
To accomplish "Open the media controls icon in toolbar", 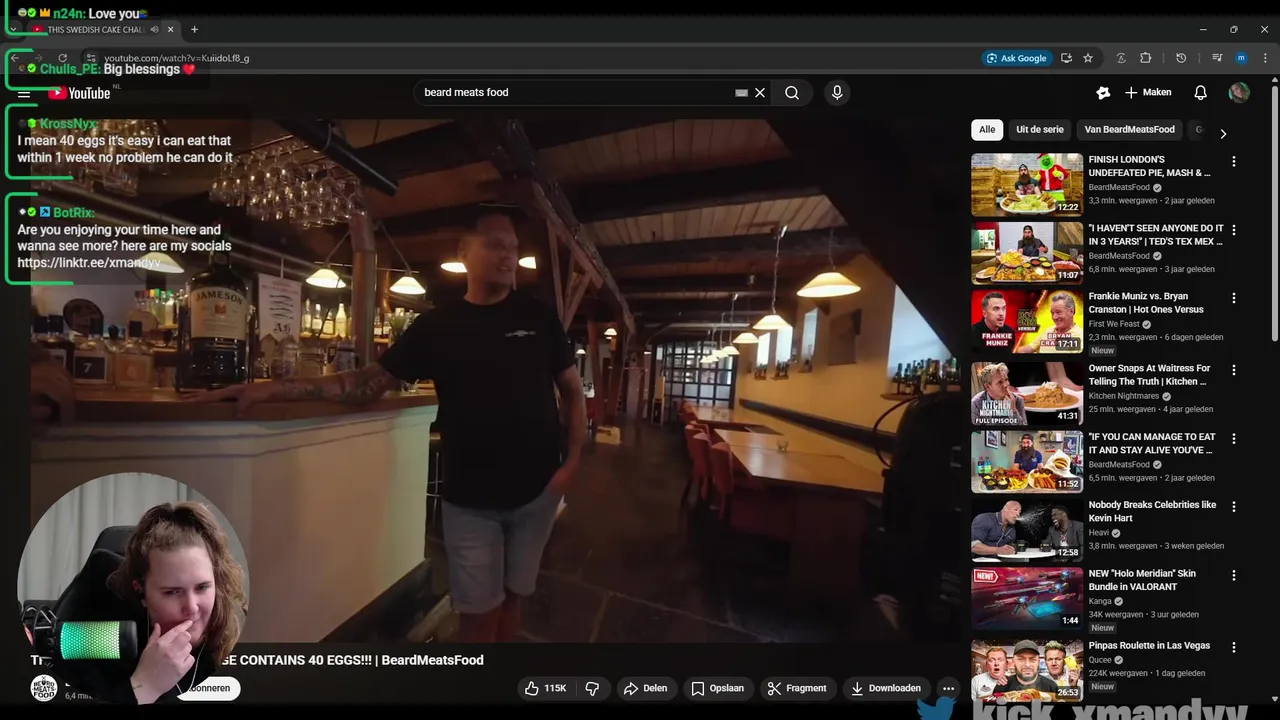I will (x=1217, y=58).
